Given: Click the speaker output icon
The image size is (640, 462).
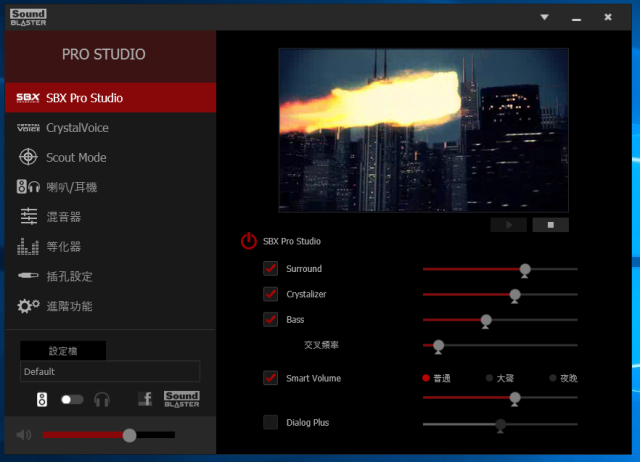Looking at the screenshot, I should (42, 400).
